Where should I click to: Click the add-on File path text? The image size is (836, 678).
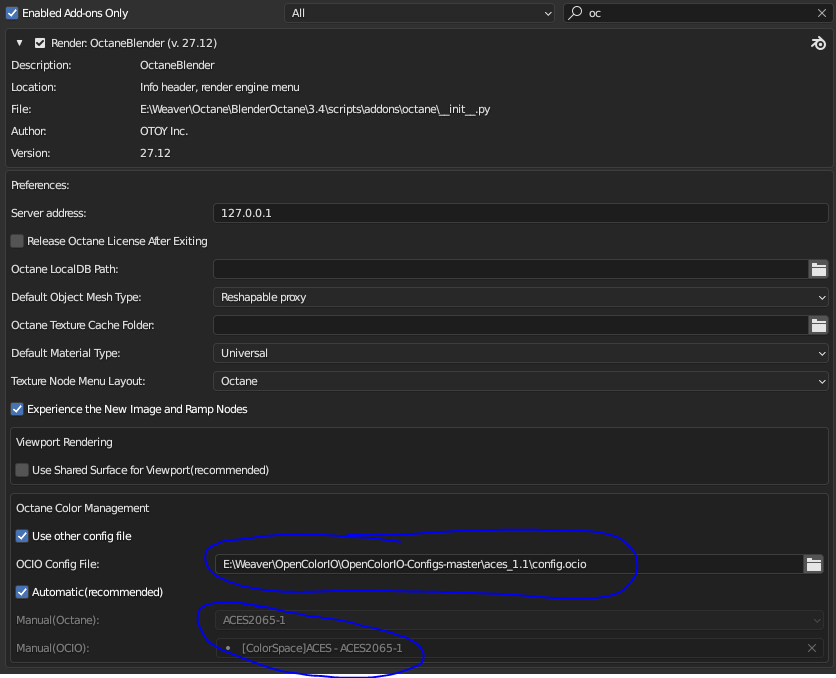(x=315, y=109)
